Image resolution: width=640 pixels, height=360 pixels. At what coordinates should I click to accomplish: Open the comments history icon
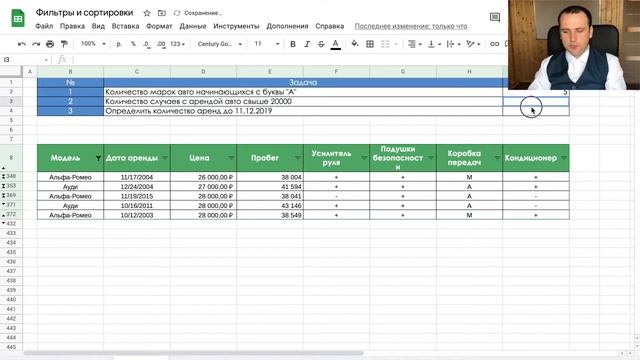pos(495,17)
